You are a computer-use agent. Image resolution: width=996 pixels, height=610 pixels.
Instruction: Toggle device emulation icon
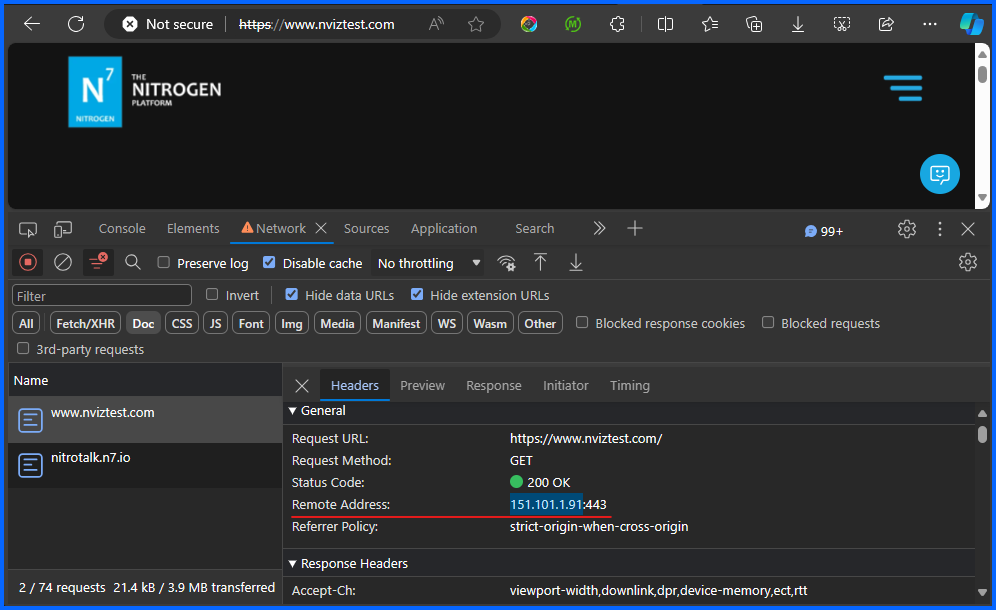coord(63,229)
